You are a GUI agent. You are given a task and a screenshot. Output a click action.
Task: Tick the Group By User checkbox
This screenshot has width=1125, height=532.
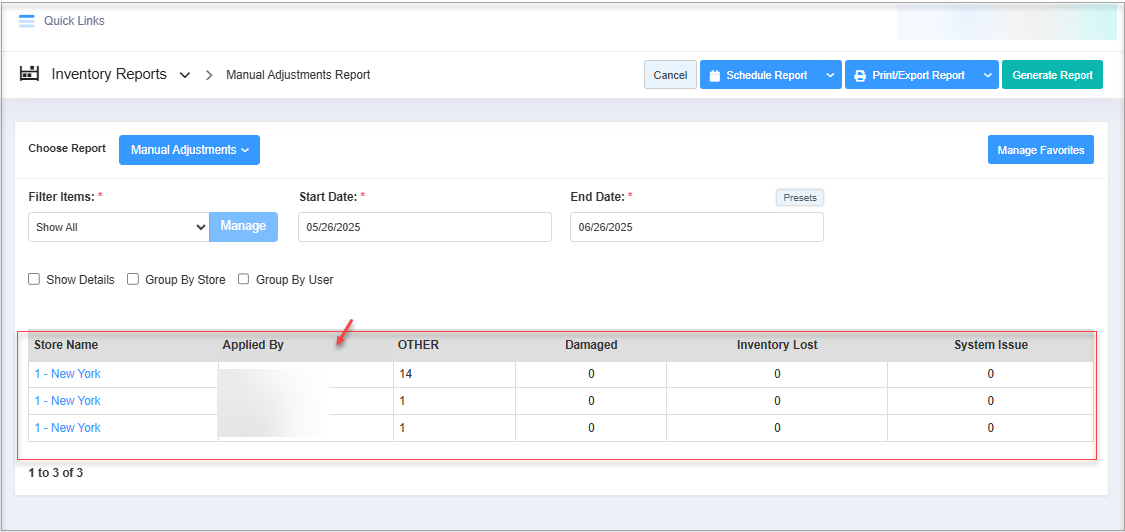click(243, 280)
